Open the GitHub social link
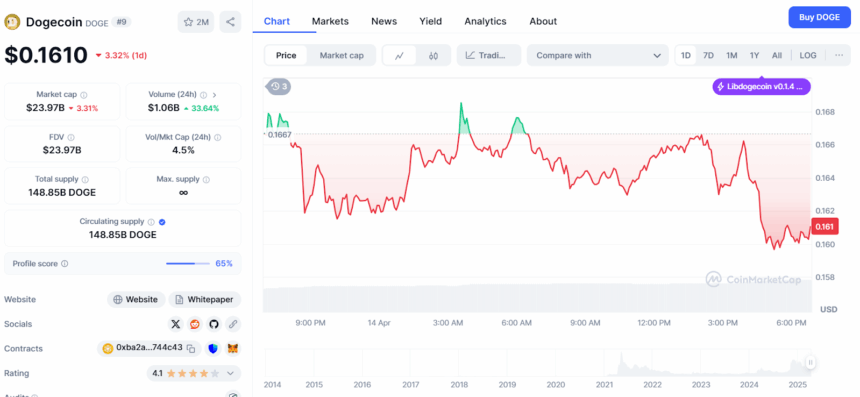Image resolution: width=860 pixels, height=397 pixels. coord(214,324)
